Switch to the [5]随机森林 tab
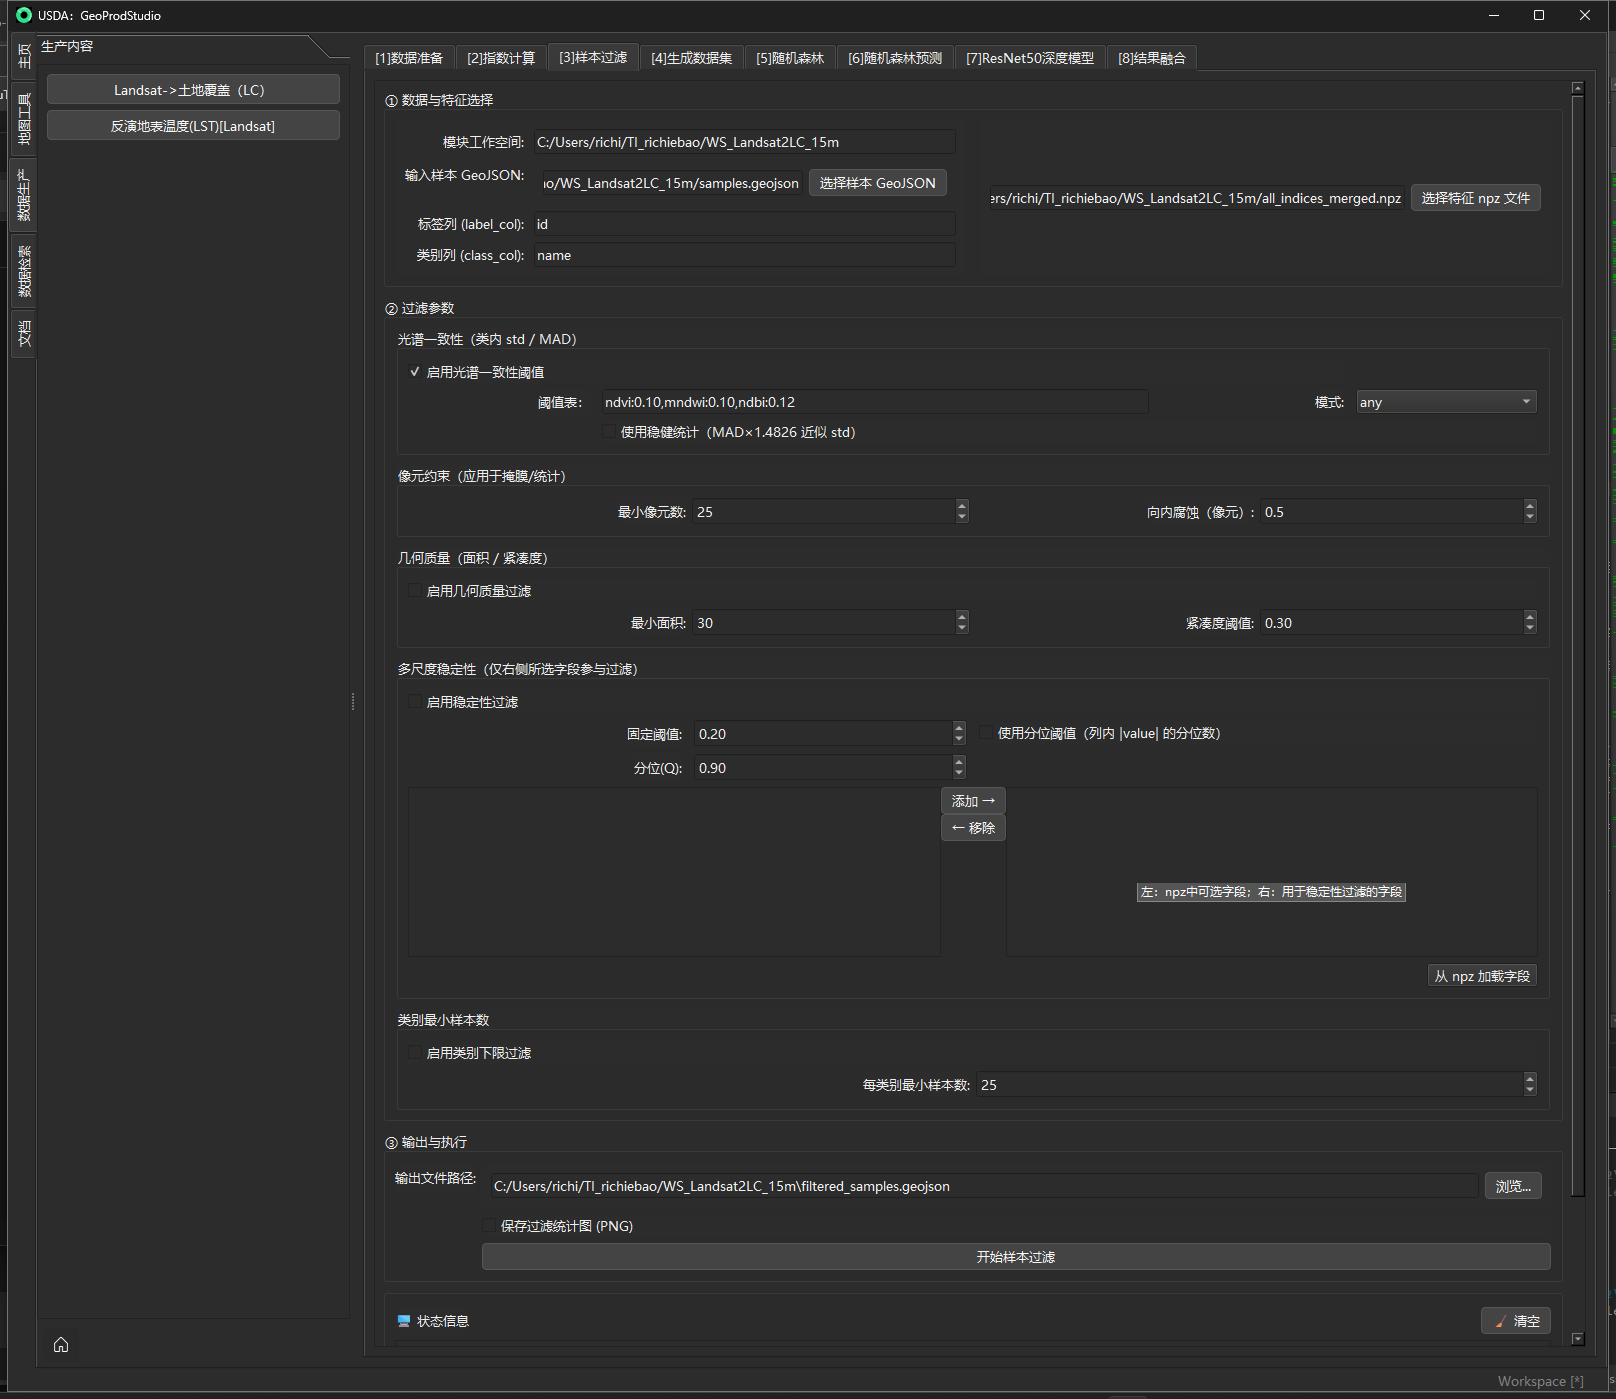This screenshot has height=1399, width=1616. click(789, 58)
